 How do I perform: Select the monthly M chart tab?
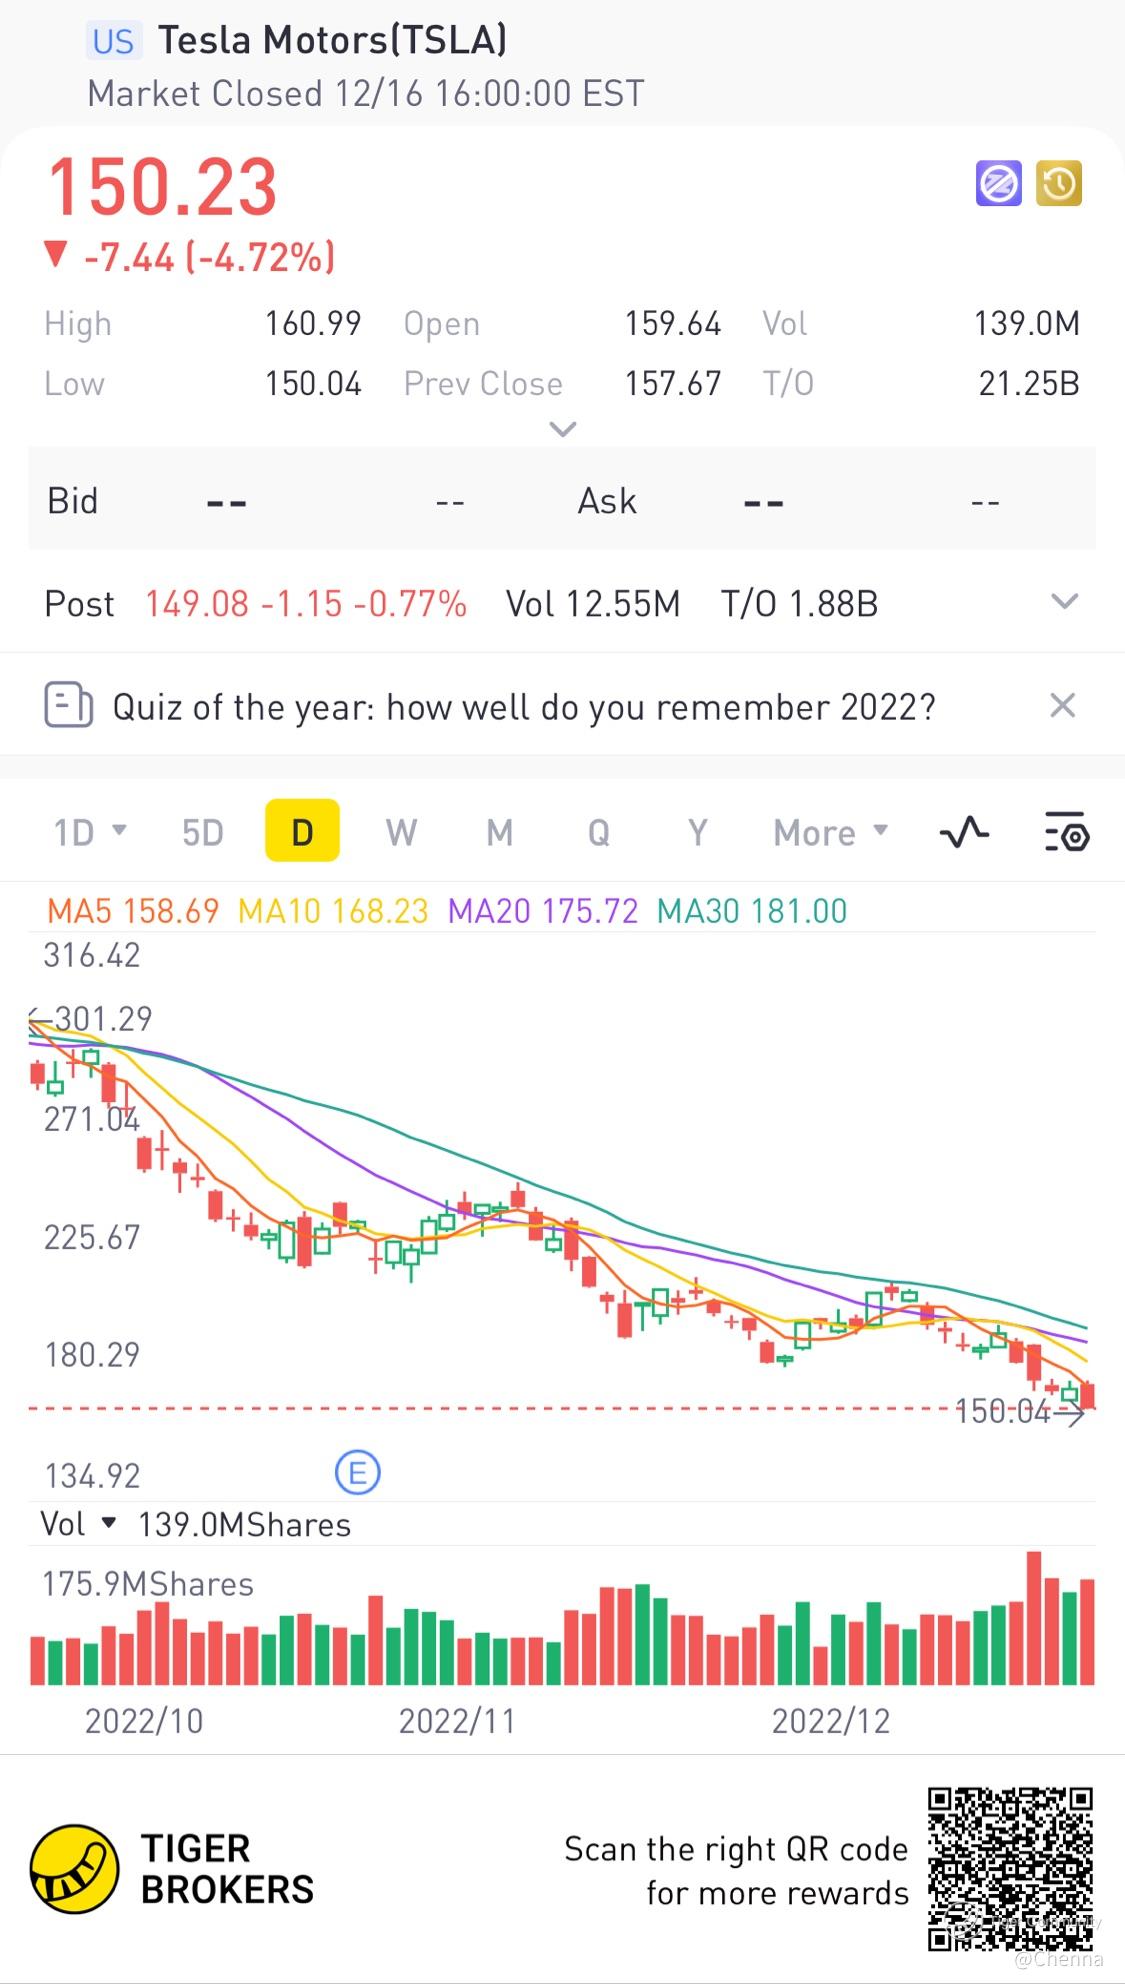point(500,832)
